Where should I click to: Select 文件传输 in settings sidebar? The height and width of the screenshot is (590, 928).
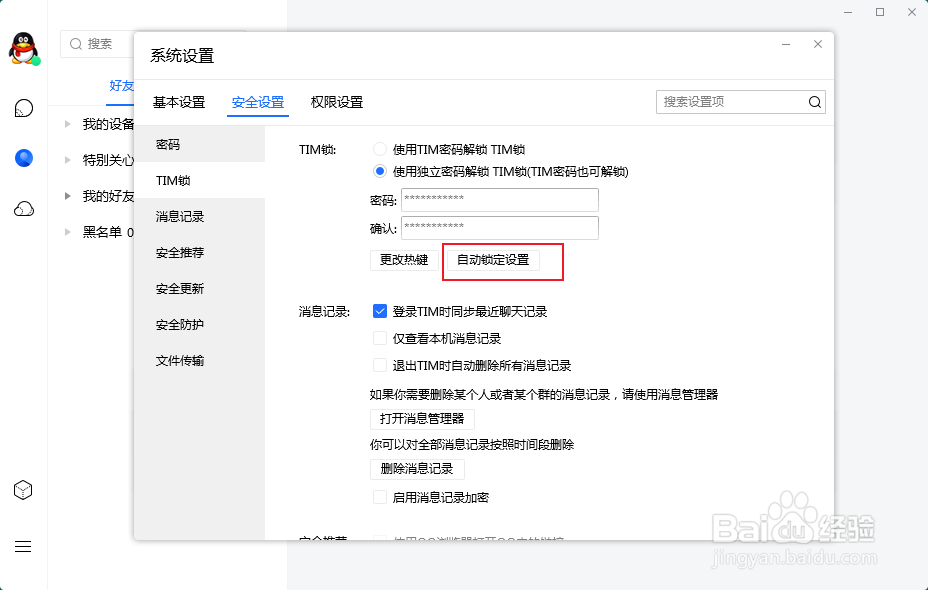[199, 361]
